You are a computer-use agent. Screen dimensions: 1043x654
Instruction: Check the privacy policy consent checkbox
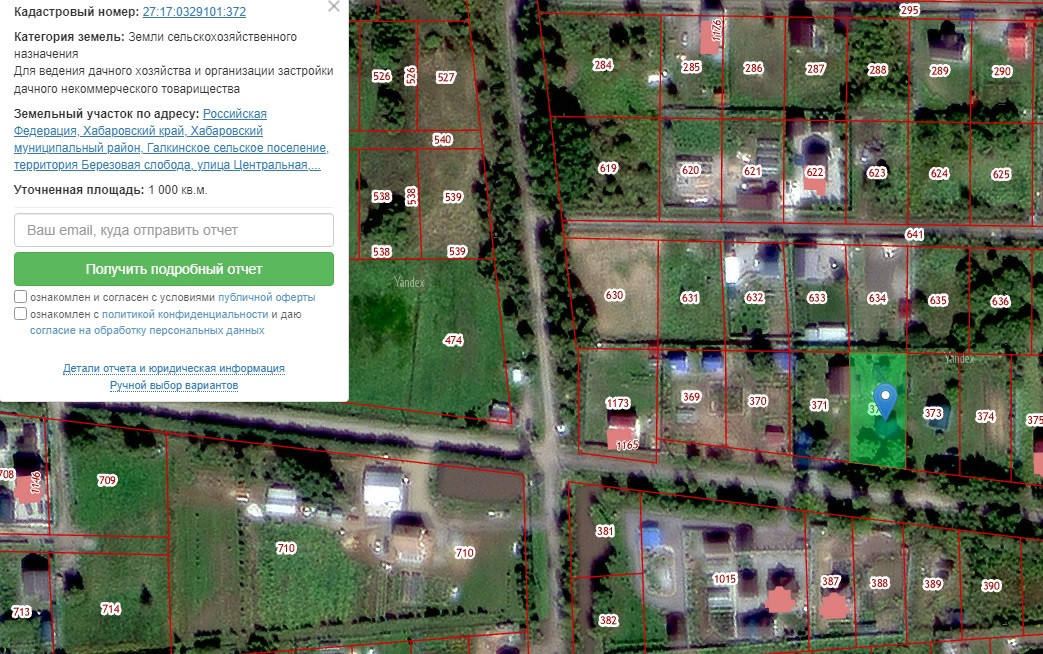click(x=21, y=313)
